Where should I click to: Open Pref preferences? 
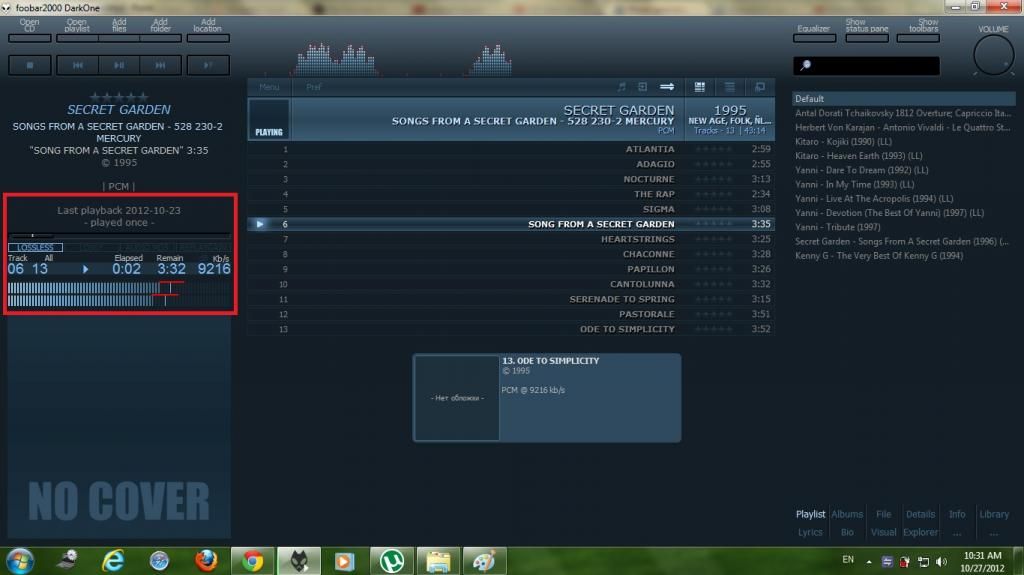(x=313, y=87)
